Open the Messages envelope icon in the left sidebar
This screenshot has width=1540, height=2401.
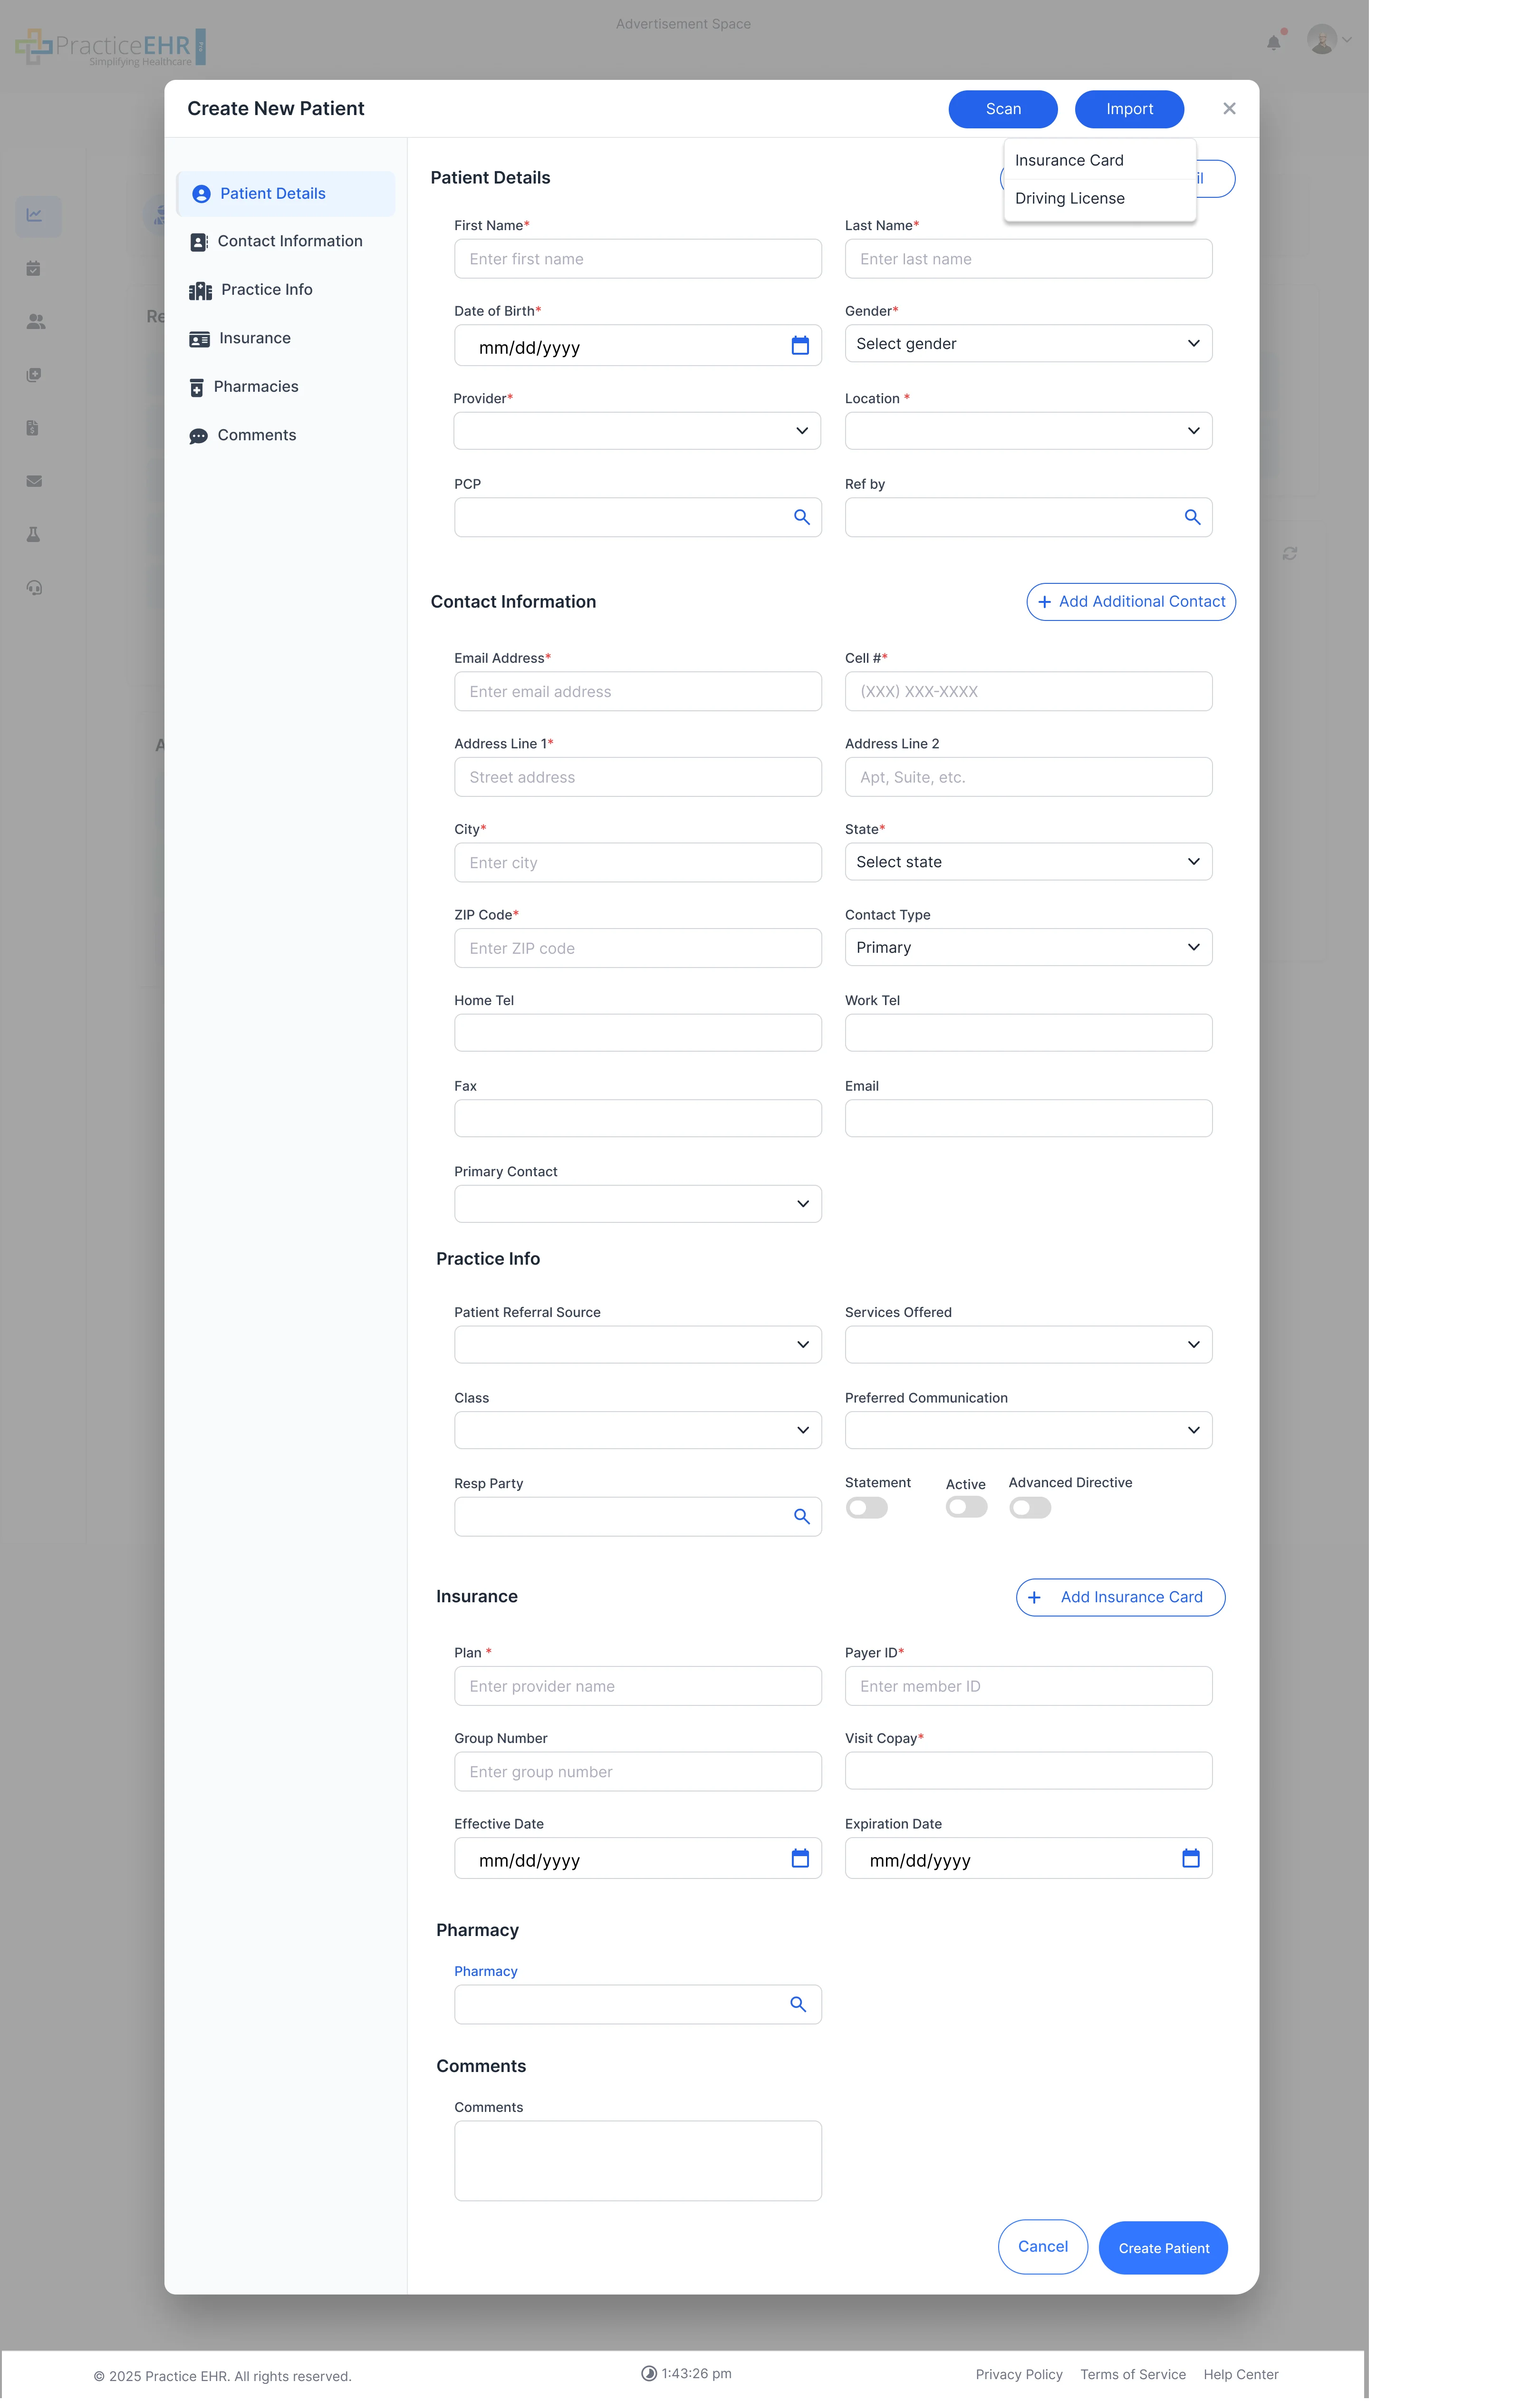click(34, 481)
